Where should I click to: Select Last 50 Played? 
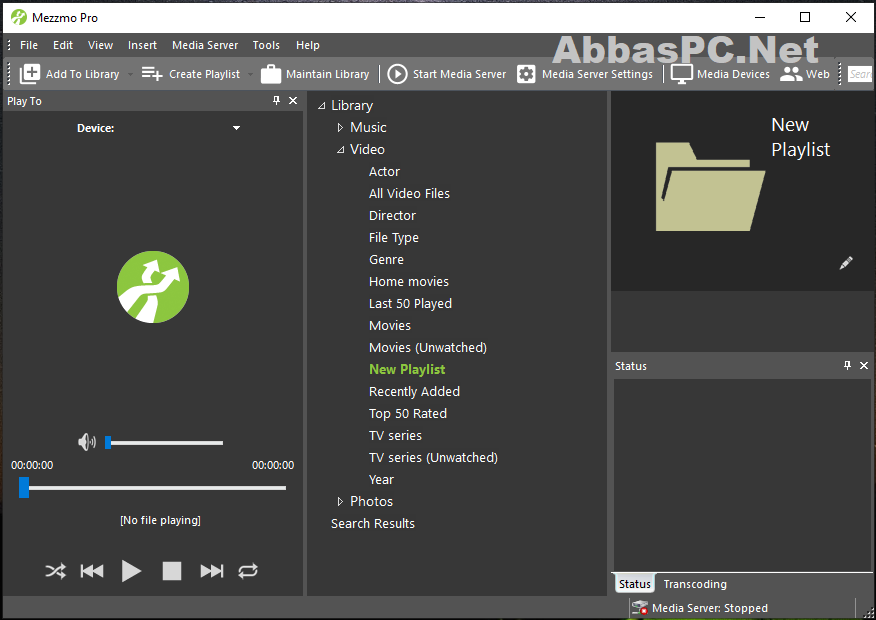pyautogui.click(x=410, y=303)
